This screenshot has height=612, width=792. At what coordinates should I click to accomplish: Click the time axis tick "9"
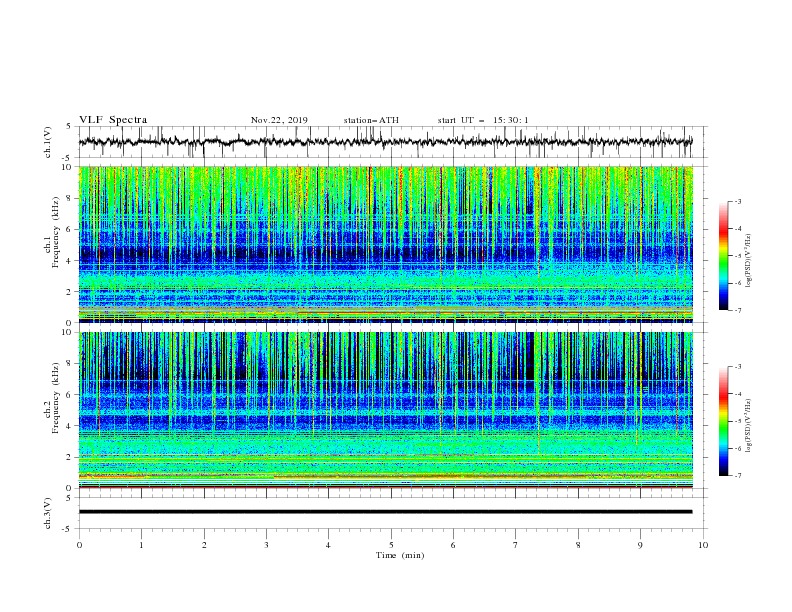coord(640,545)
